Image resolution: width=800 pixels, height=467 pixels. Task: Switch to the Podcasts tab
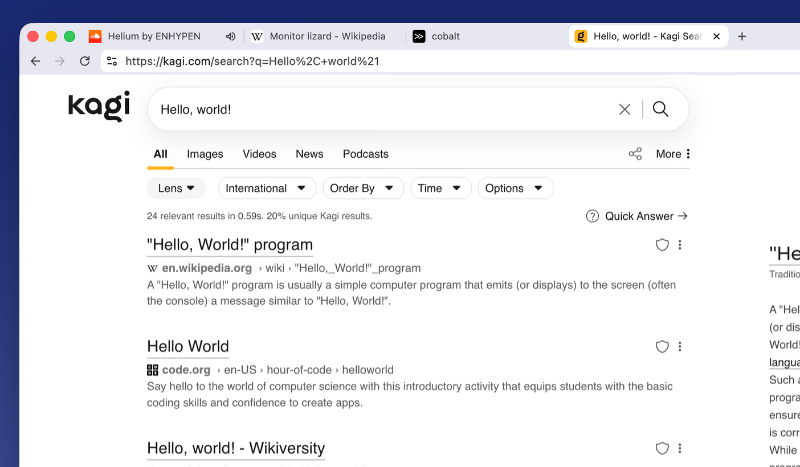pyautogui.click(x=365, y=154)
